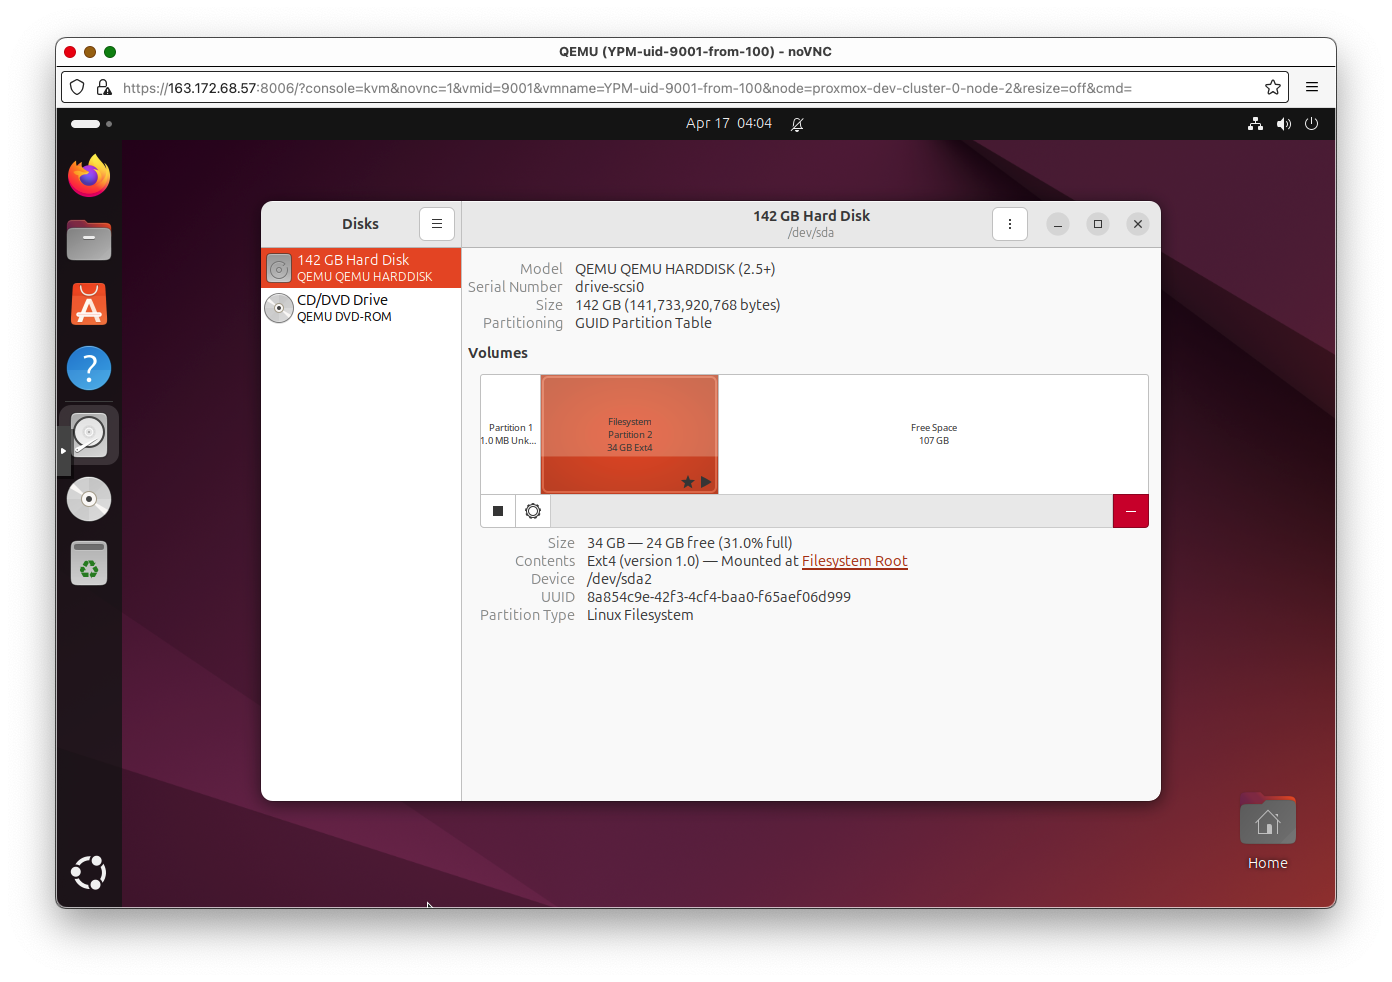Open drive options three-dot menu
Viewport: 1392px width, 982px height.
click(1010, 224)
